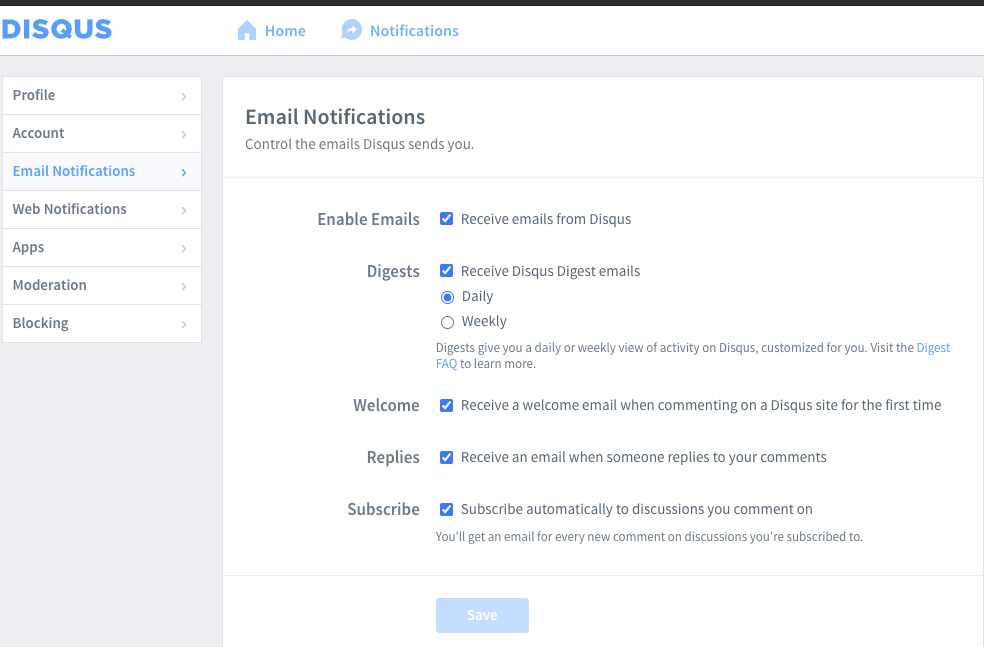Toggle Receive Disqus Digest emails checkbox
Image resolution: width=984 pixels, height=647 pixels.
(x=447, y=271)
